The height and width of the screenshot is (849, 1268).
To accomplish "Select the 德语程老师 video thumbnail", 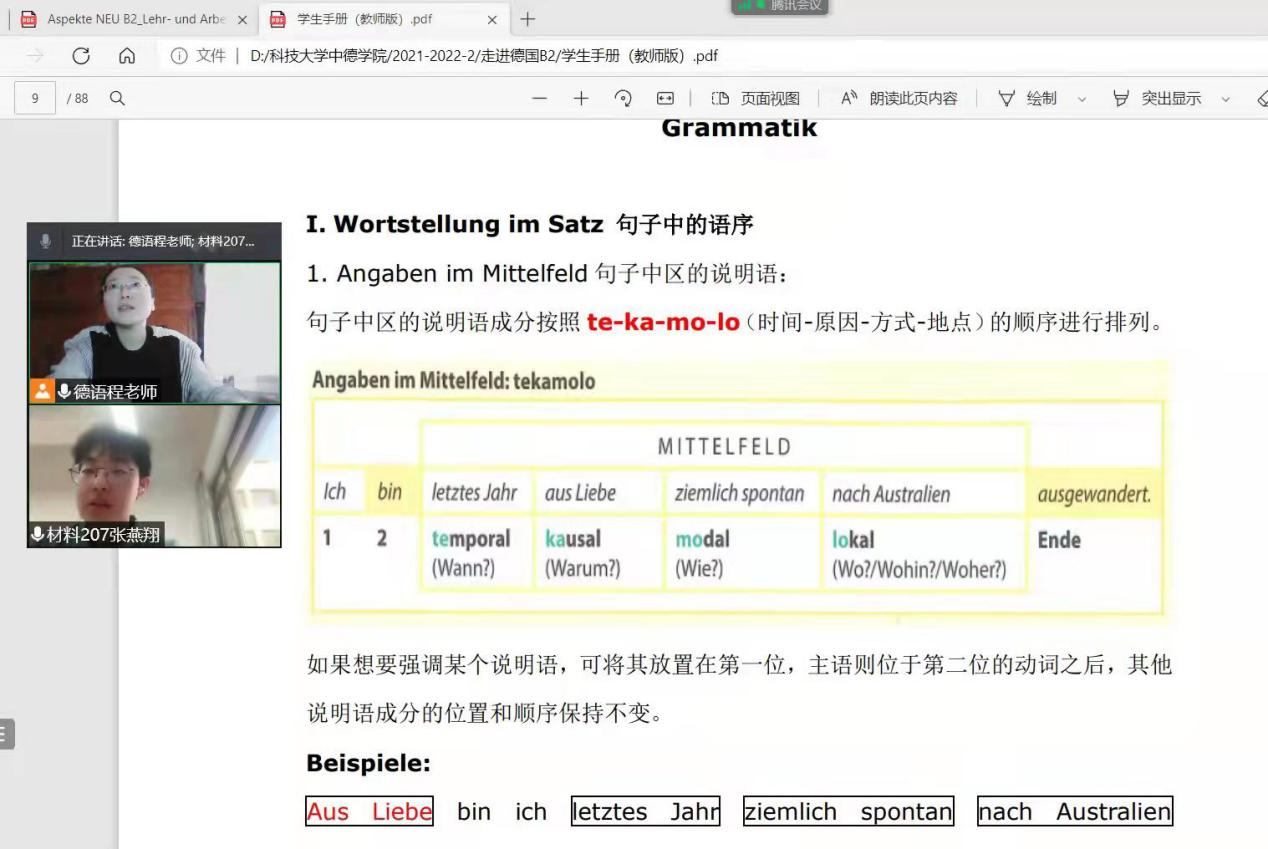I will 154,332.
